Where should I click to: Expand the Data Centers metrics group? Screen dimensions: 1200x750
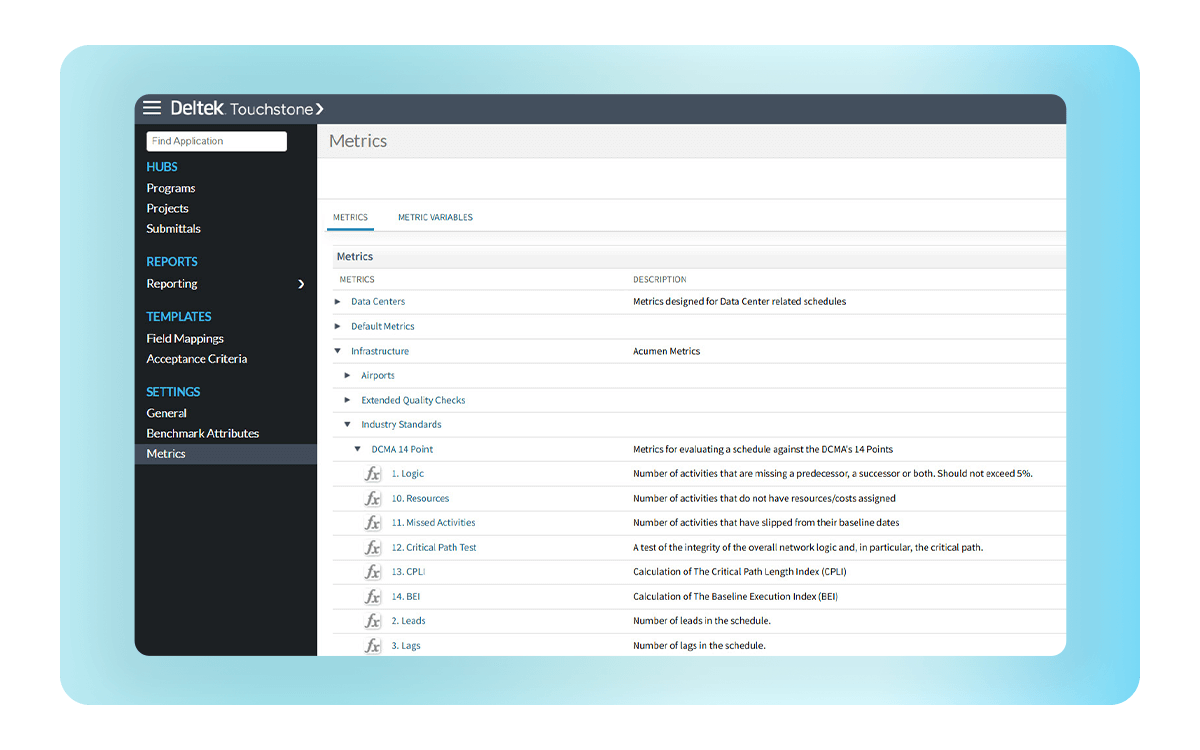point(338,301)
